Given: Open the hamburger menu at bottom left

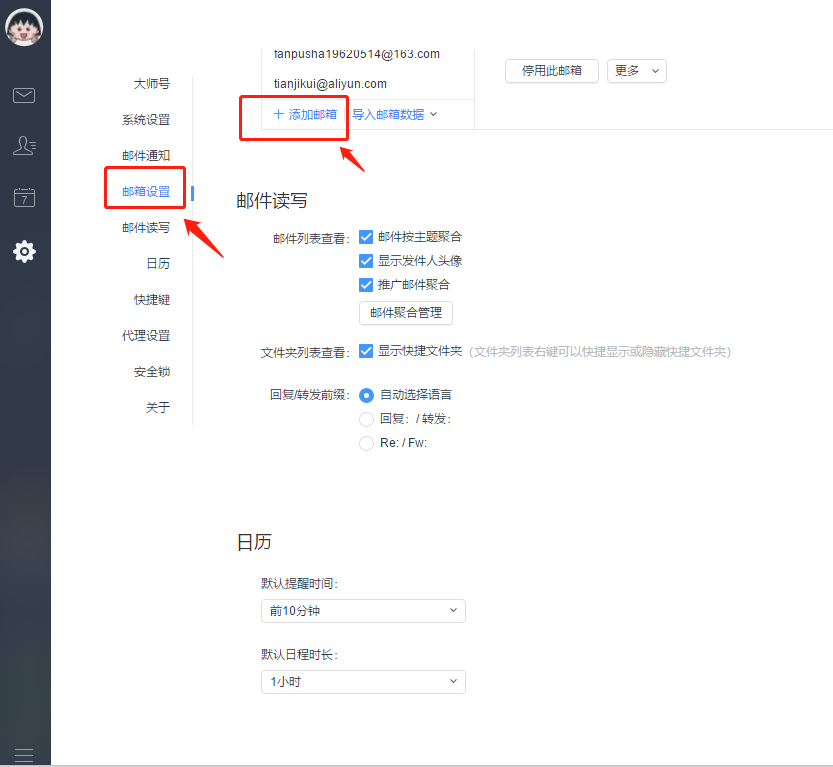Looking at the screenshot, I should pos(24,754).
